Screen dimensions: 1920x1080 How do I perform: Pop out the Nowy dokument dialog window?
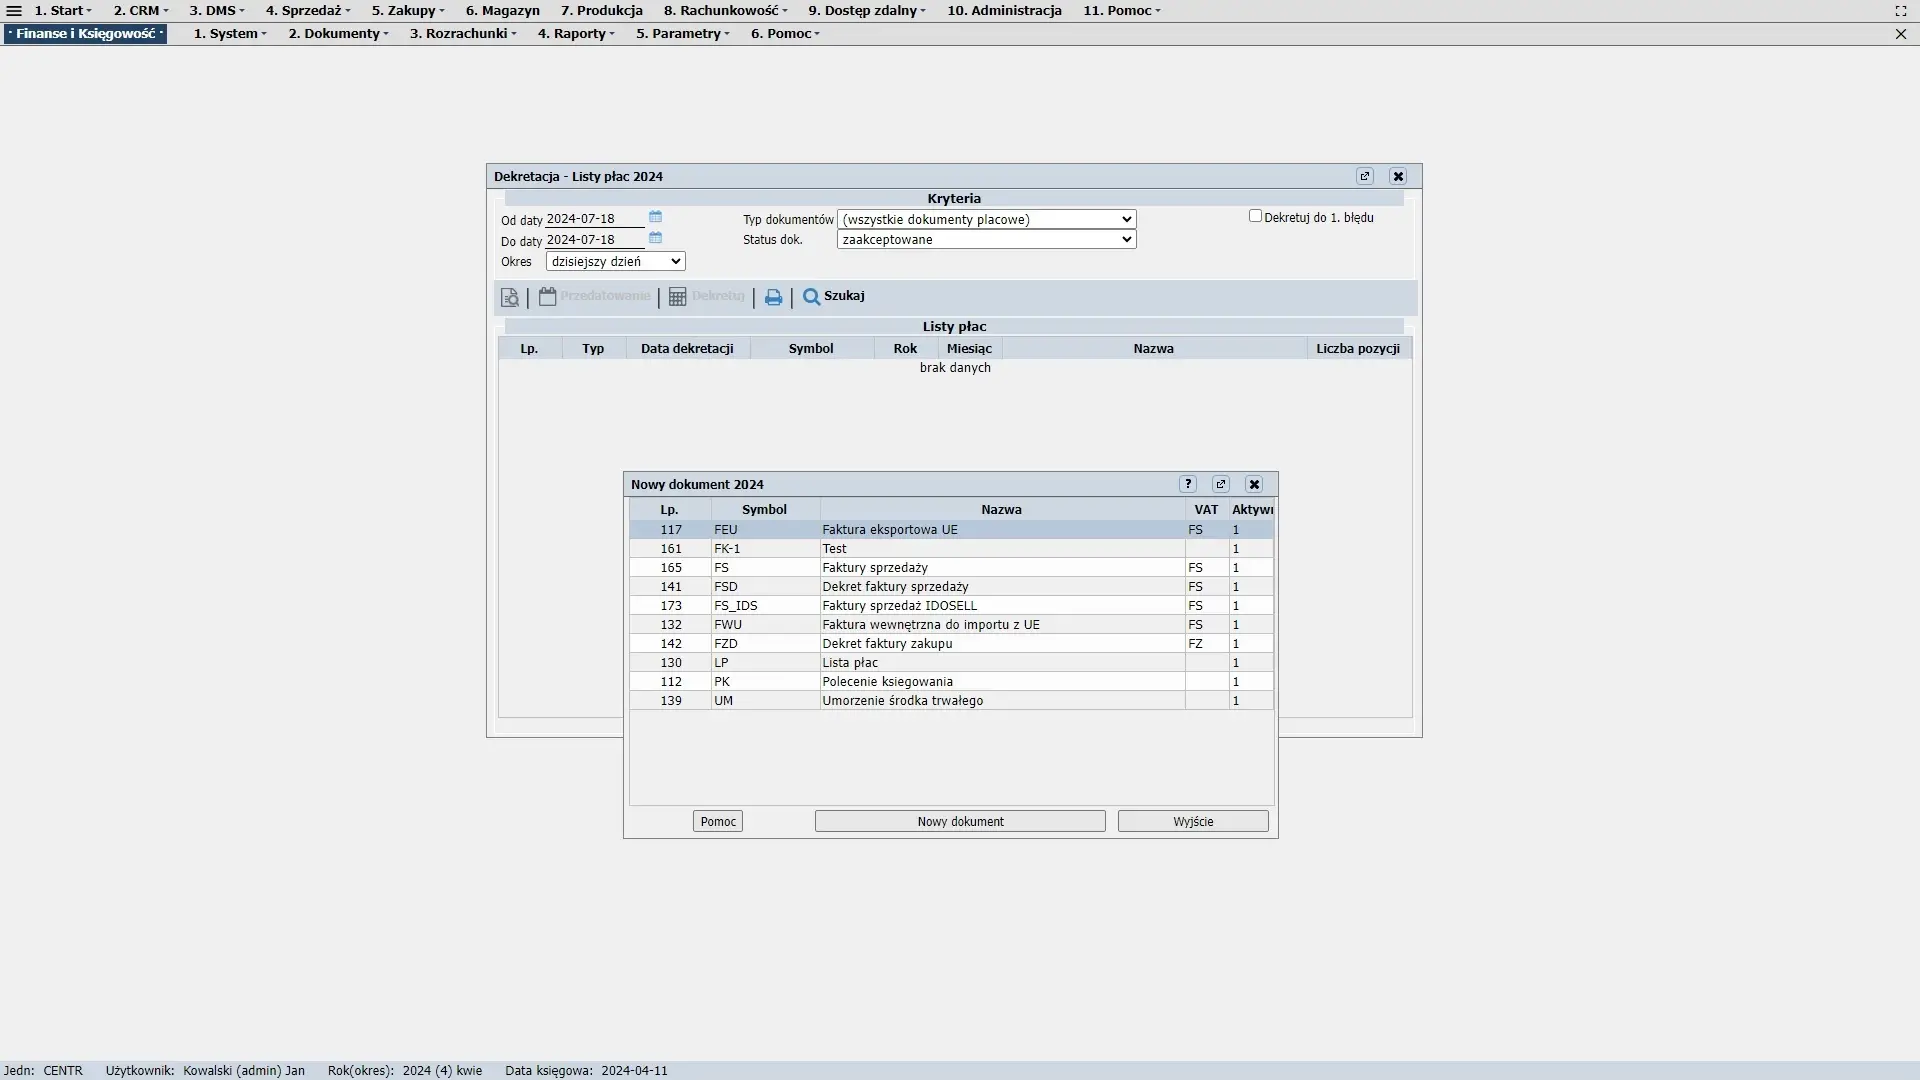1221,484
